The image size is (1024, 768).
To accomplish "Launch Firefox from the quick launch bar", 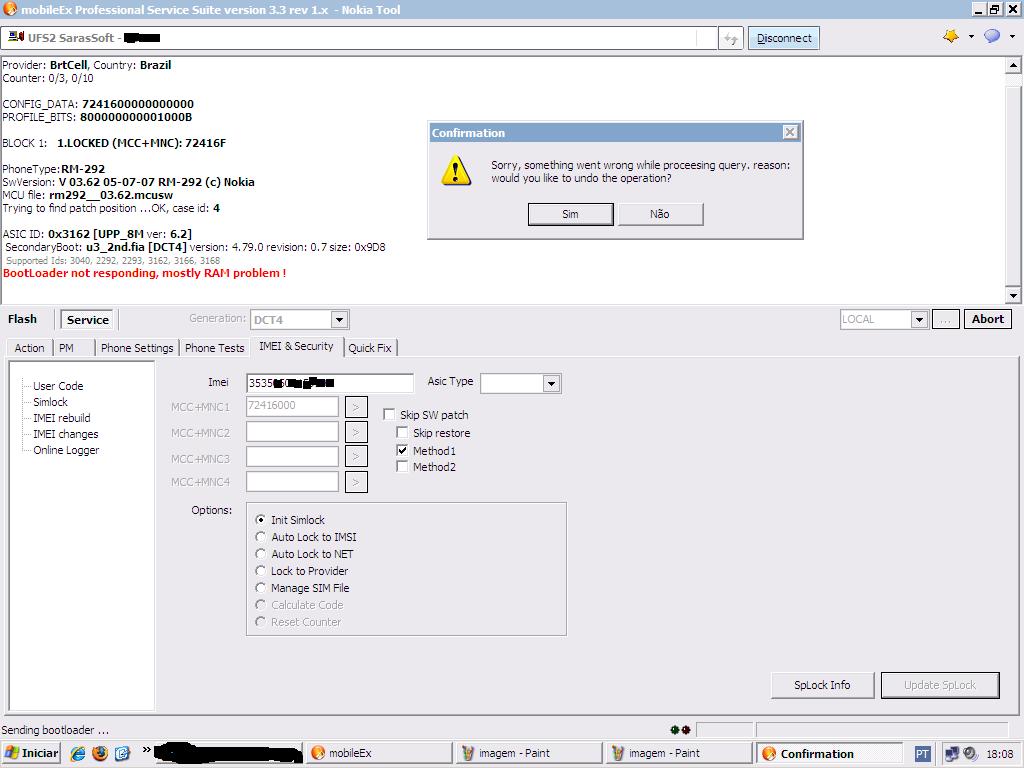I will [x=100, y=754].
